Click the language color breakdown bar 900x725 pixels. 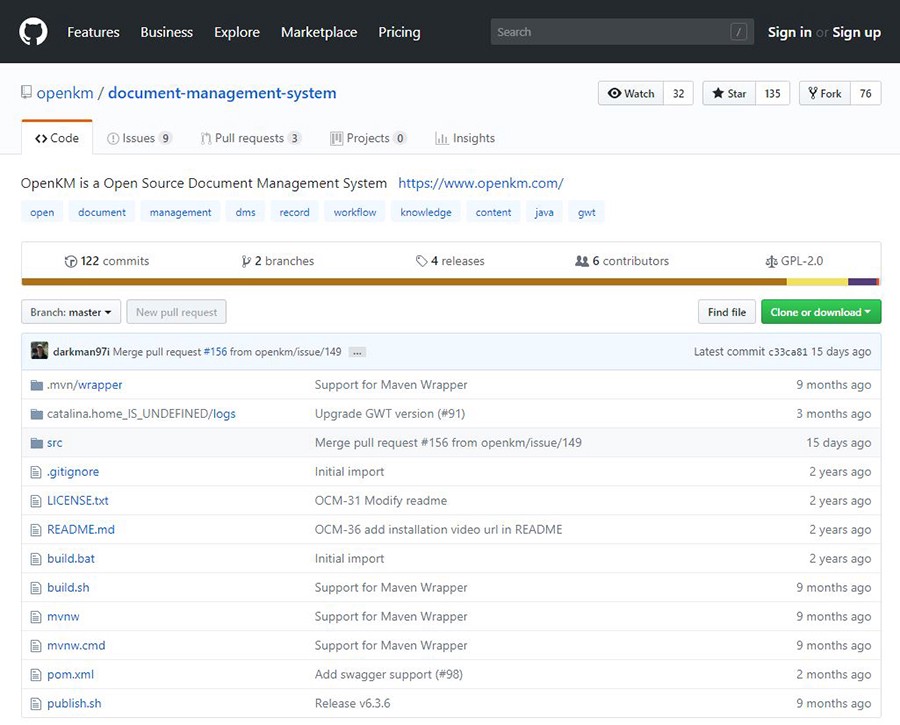pos(450,282)
